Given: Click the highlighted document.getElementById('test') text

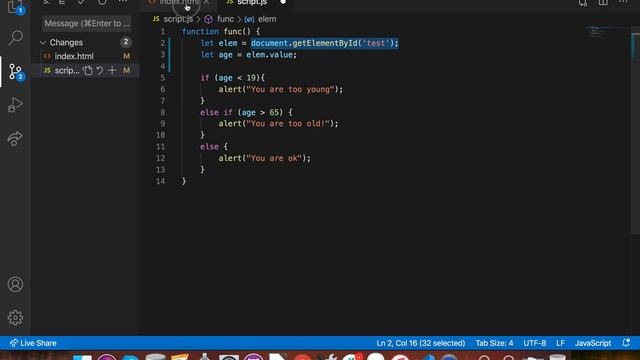Looking at the screenshot, I should [x=324, y=43].
